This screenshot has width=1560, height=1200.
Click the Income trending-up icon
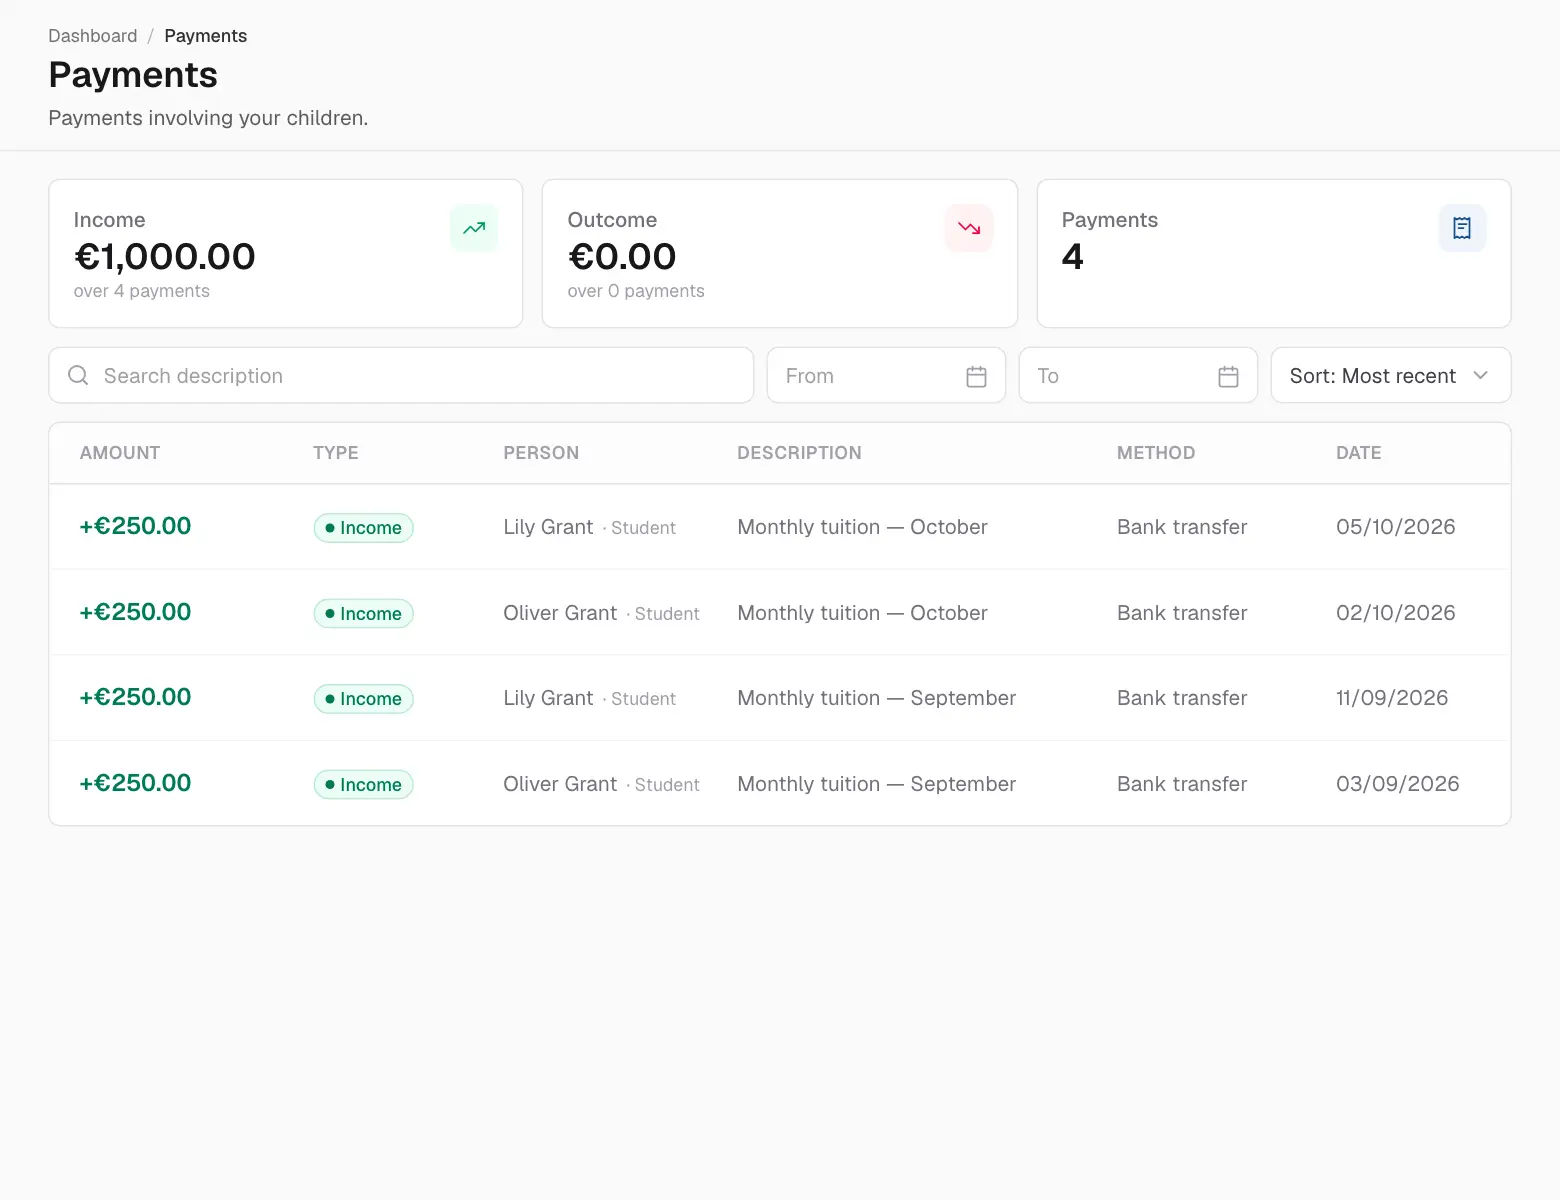click(474, 228)
